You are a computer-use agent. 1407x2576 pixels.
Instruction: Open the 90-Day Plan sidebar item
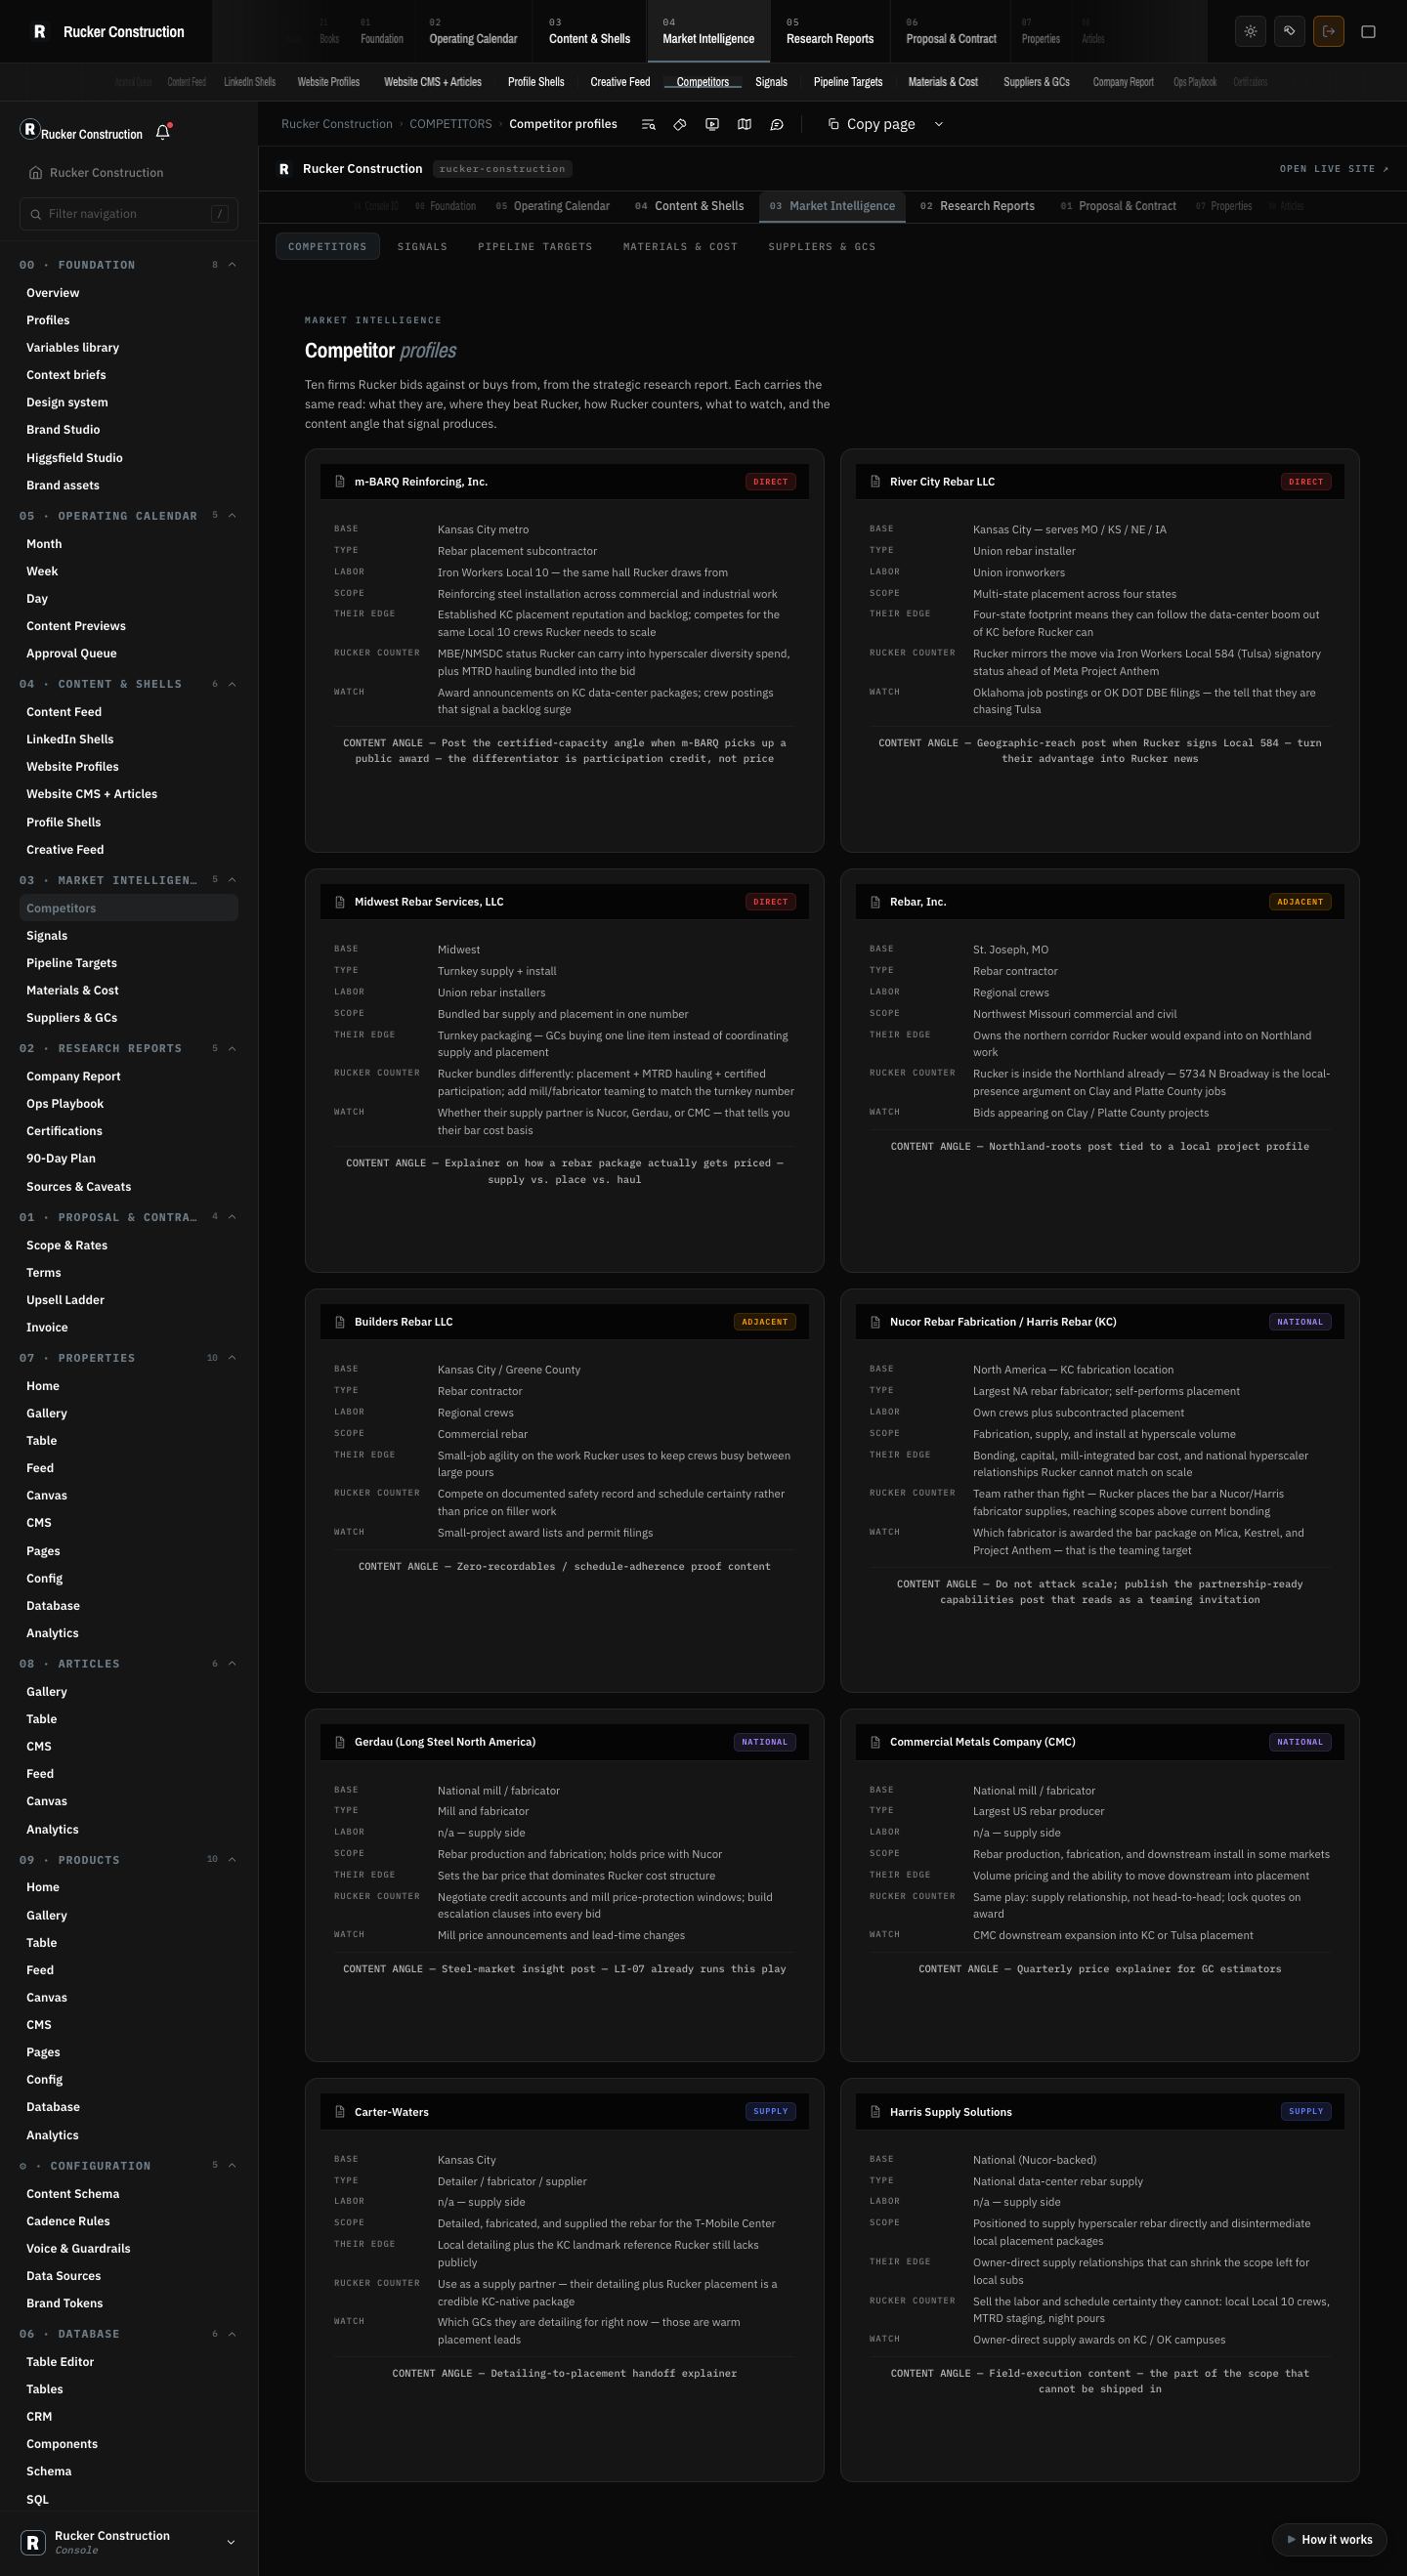pyautogui.click(x=129, y=1159)
